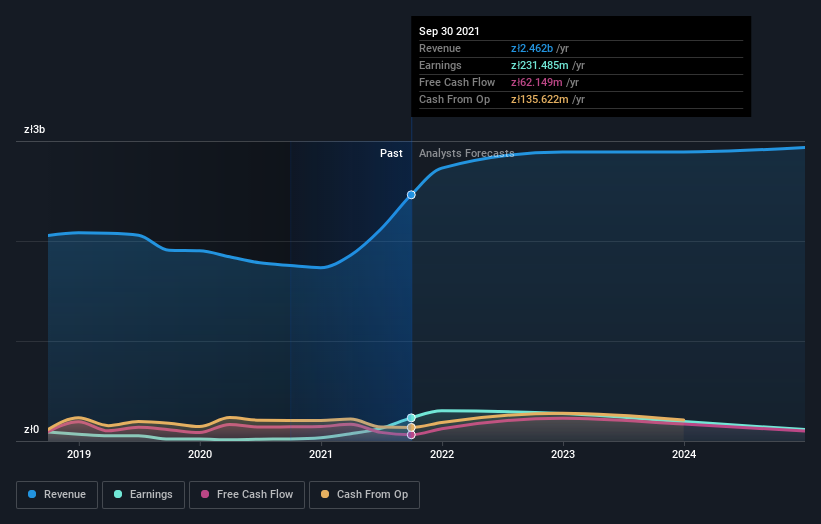Click the Analysts Forecasts label
The width and height of the screenshot is (821, 524).
pos(467,153)
